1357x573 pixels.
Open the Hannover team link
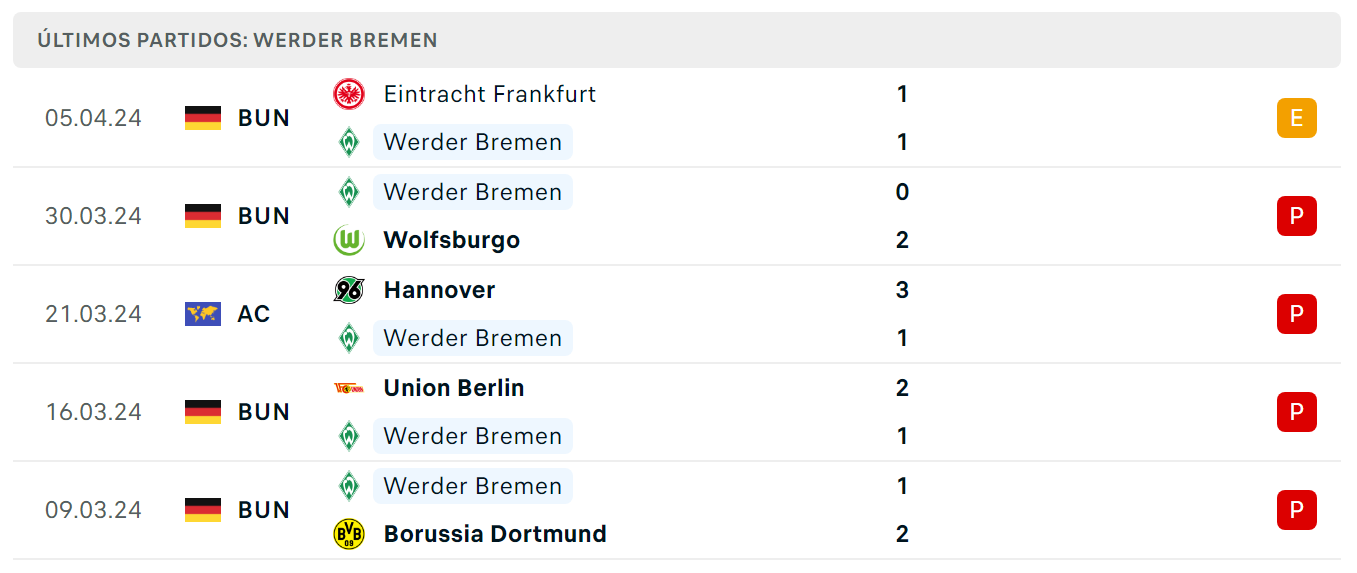(x=439, y=290)
